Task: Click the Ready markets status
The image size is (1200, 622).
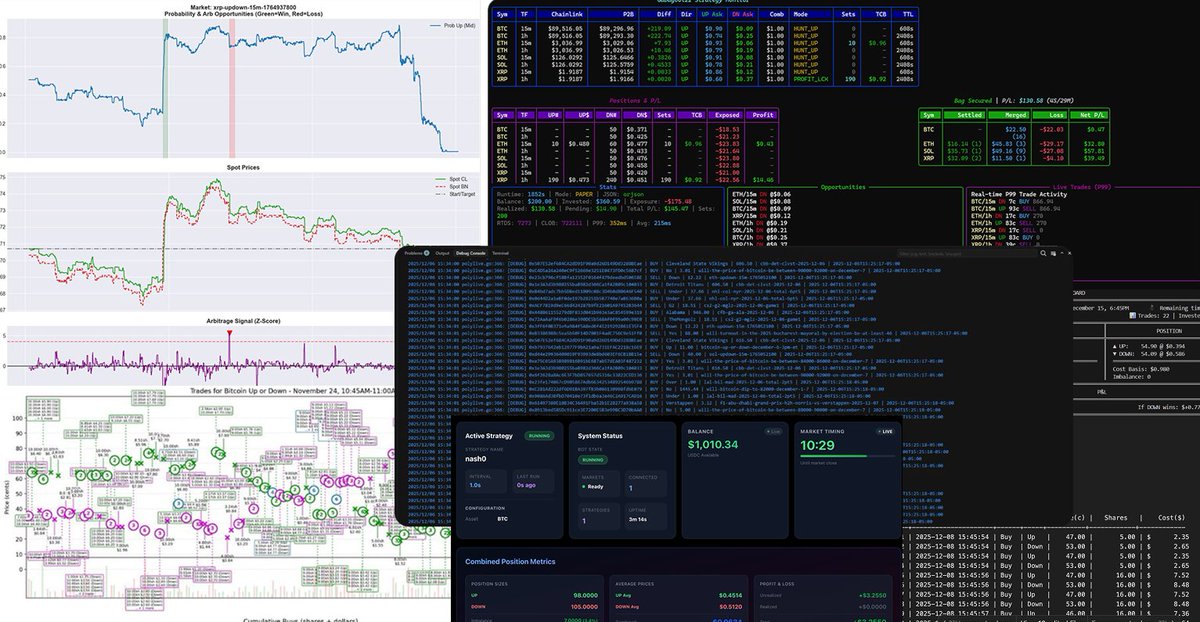Action: tap(593, 486)
